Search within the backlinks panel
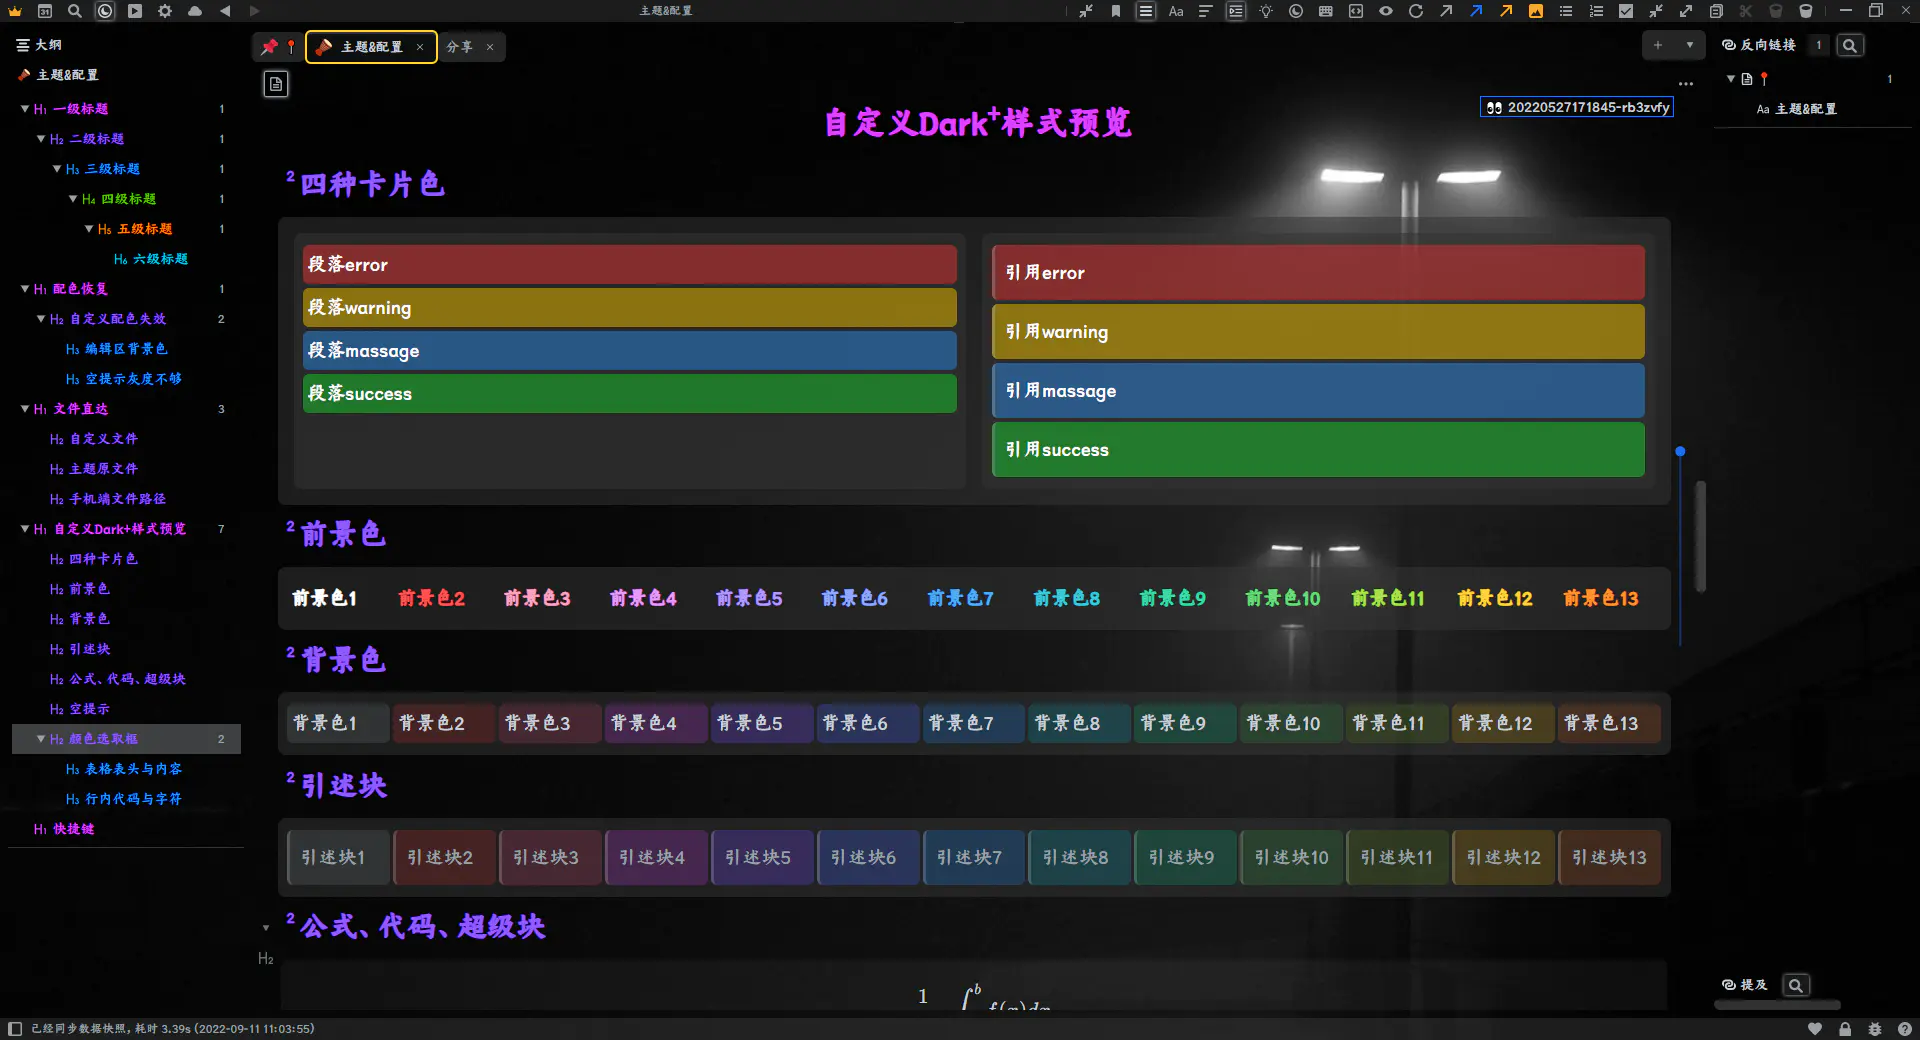 [x=1850, y=45]
